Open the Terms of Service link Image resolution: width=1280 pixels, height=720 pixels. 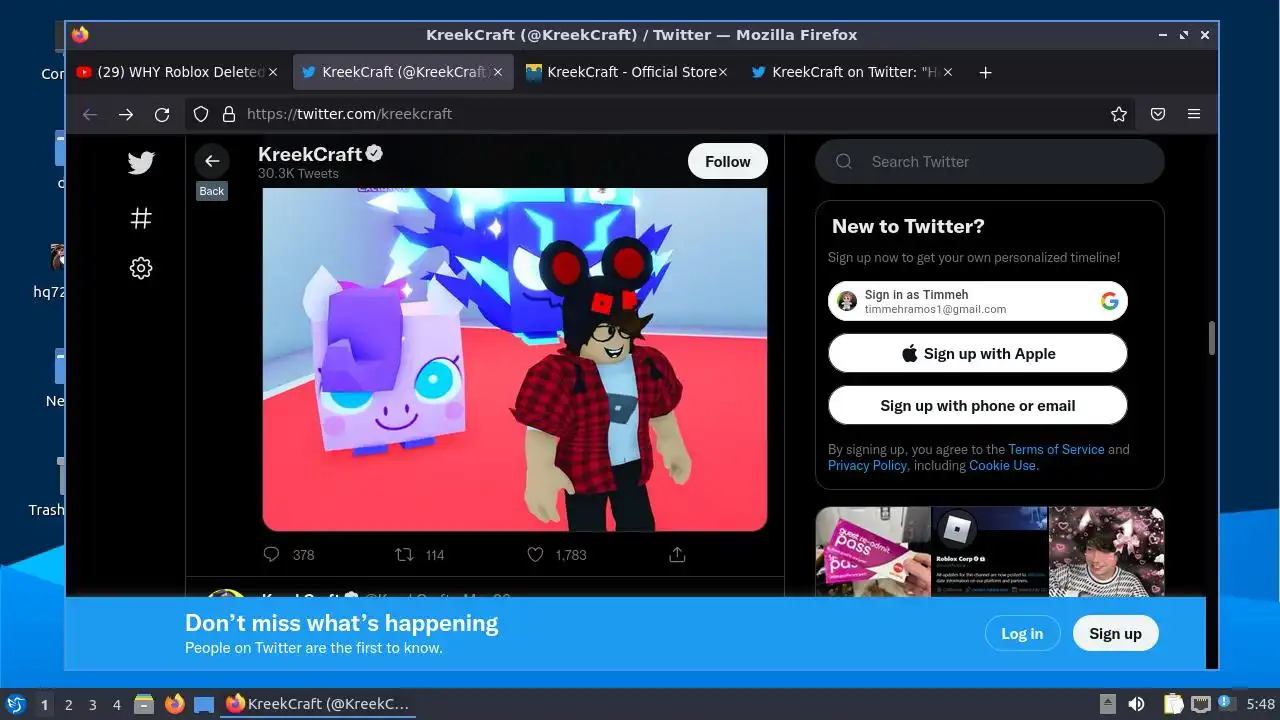[1056, 449]
